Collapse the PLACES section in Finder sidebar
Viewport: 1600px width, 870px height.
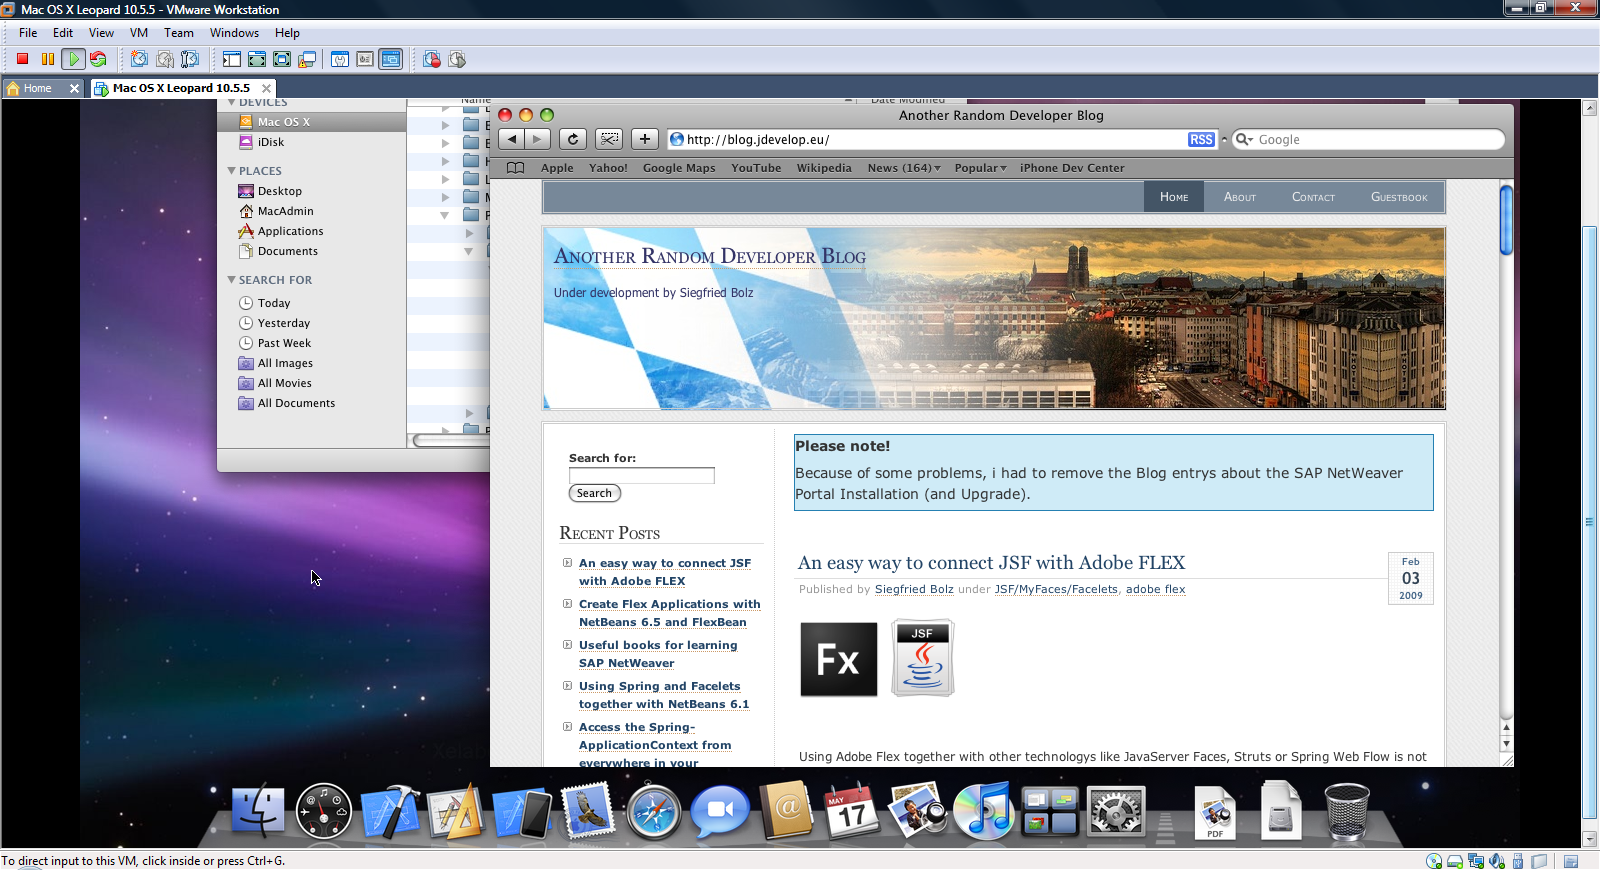point(232,171)
